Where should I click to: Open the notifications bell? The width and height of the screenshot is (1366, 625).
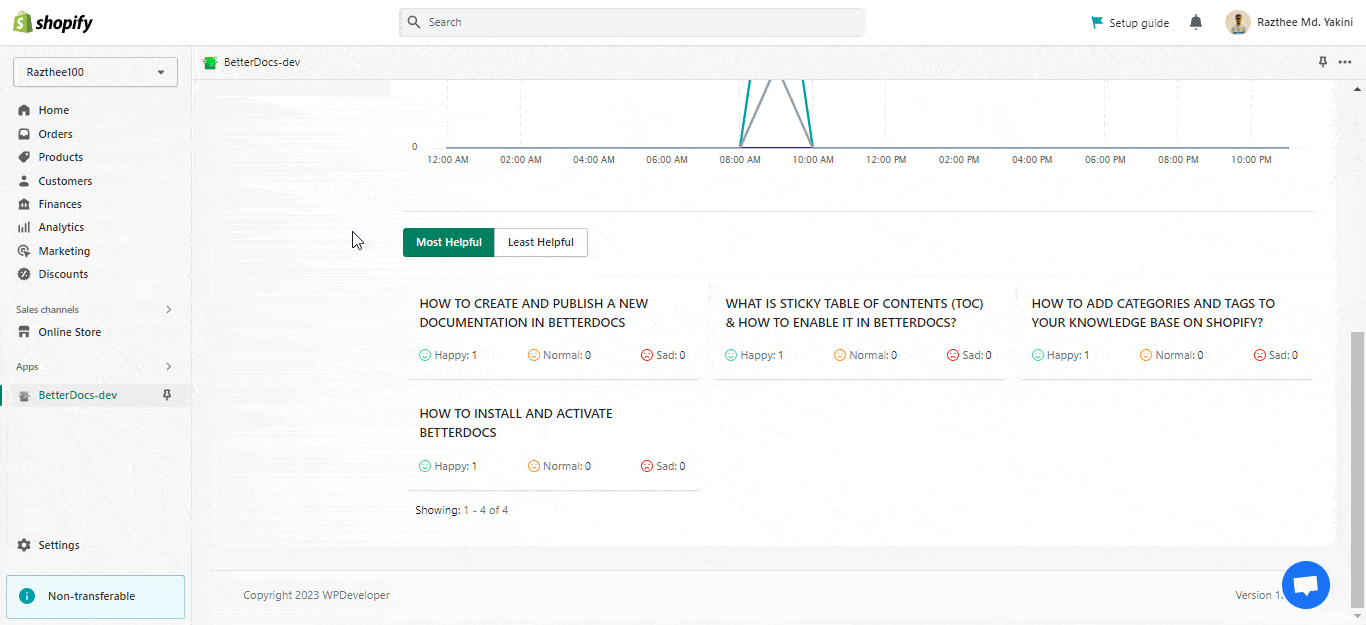coord(1195,22)
